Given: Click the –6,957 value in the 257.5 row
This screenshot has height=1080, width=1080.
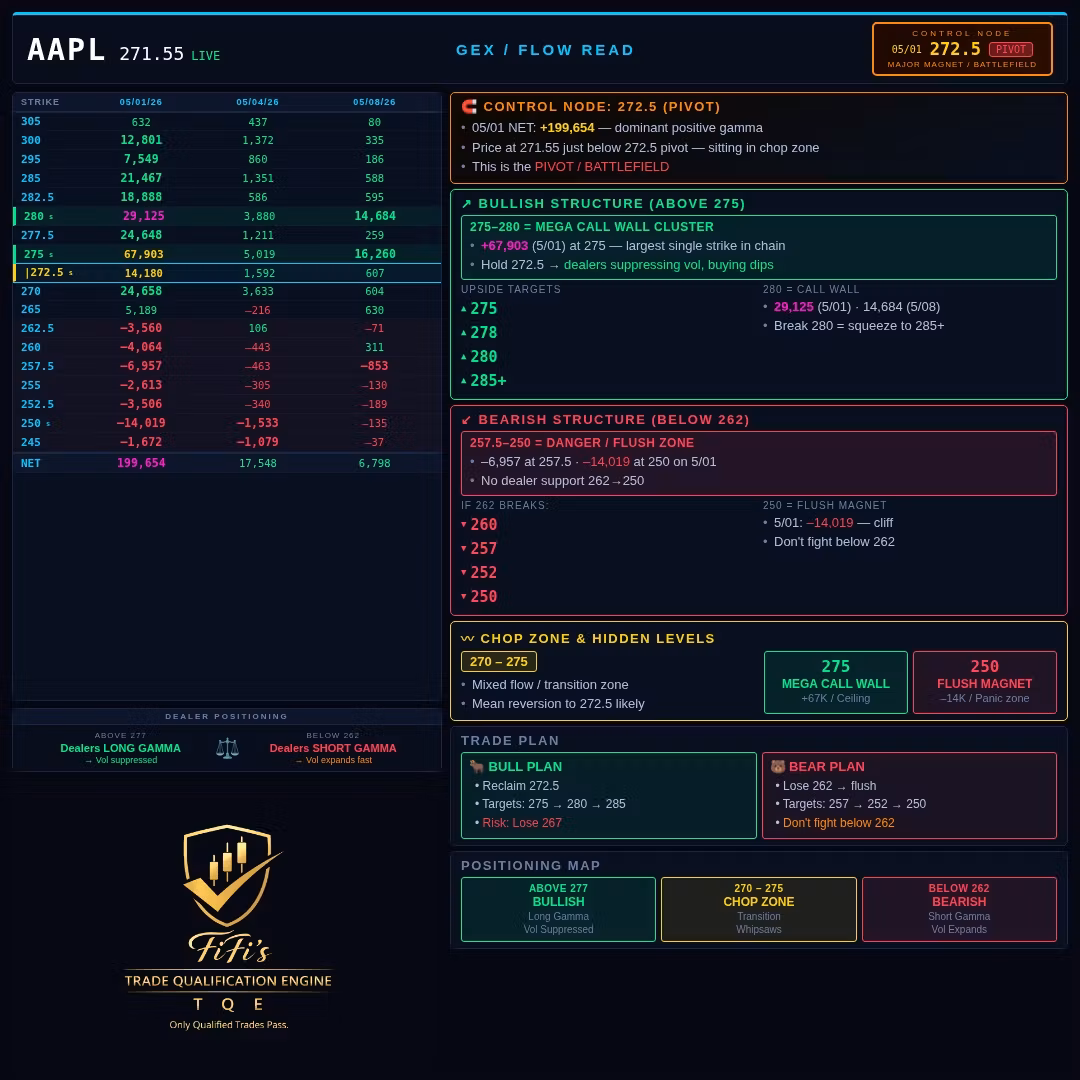Looking at the screenshot, I should (x=141, y=366).
